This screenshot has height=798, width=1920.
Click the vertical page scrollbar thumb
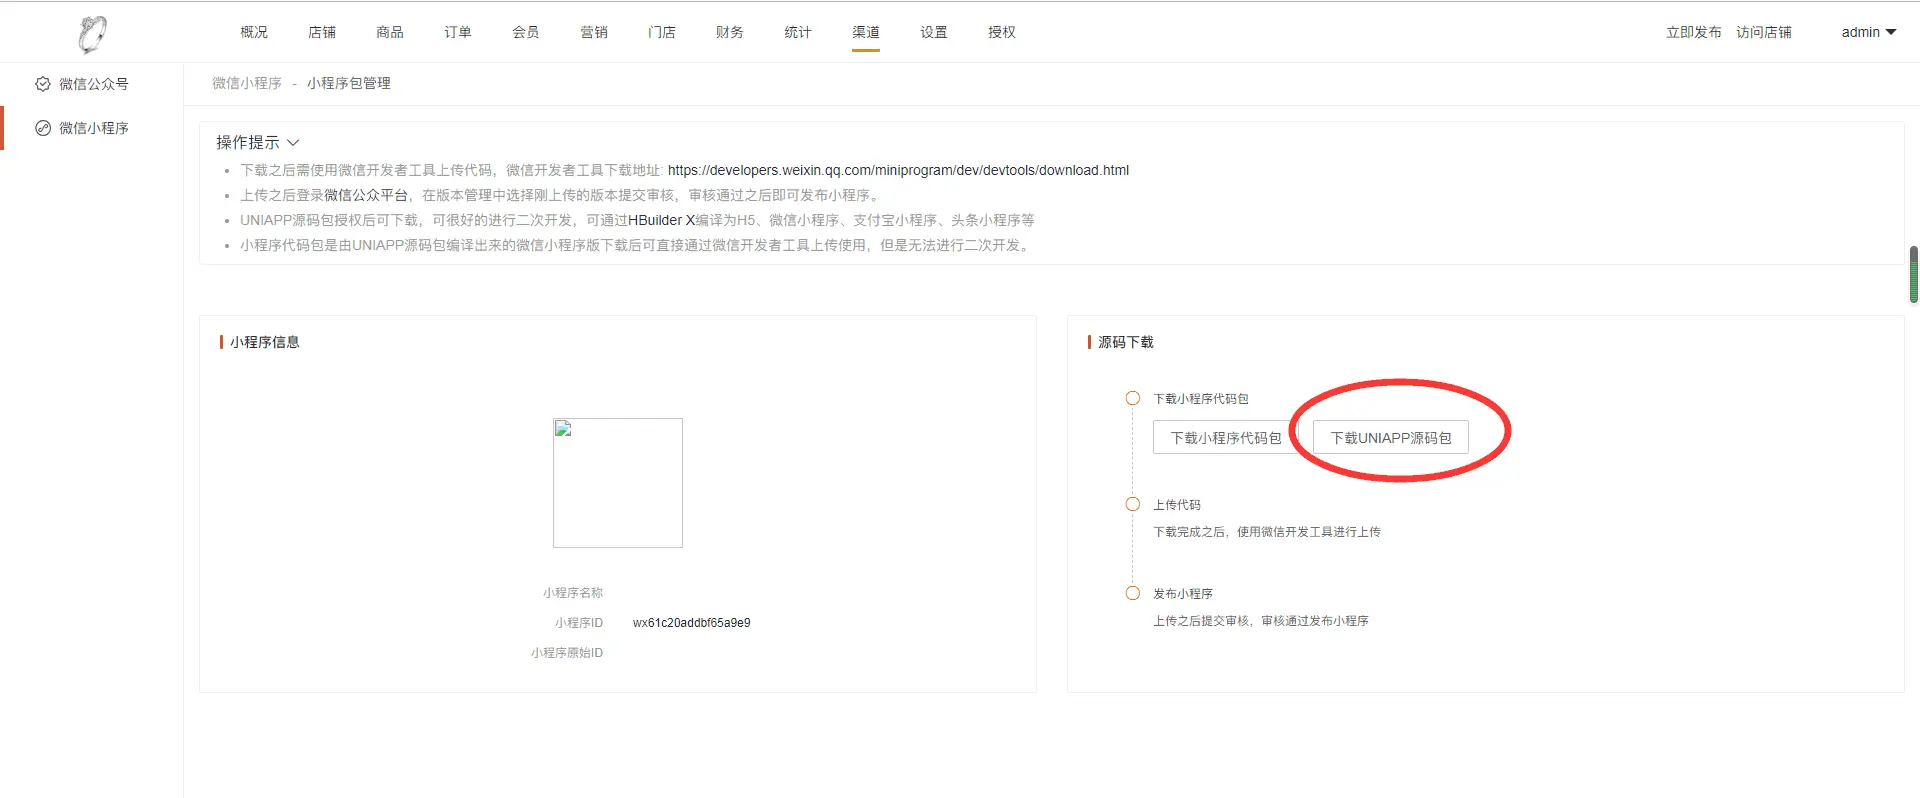(1913, 274)
